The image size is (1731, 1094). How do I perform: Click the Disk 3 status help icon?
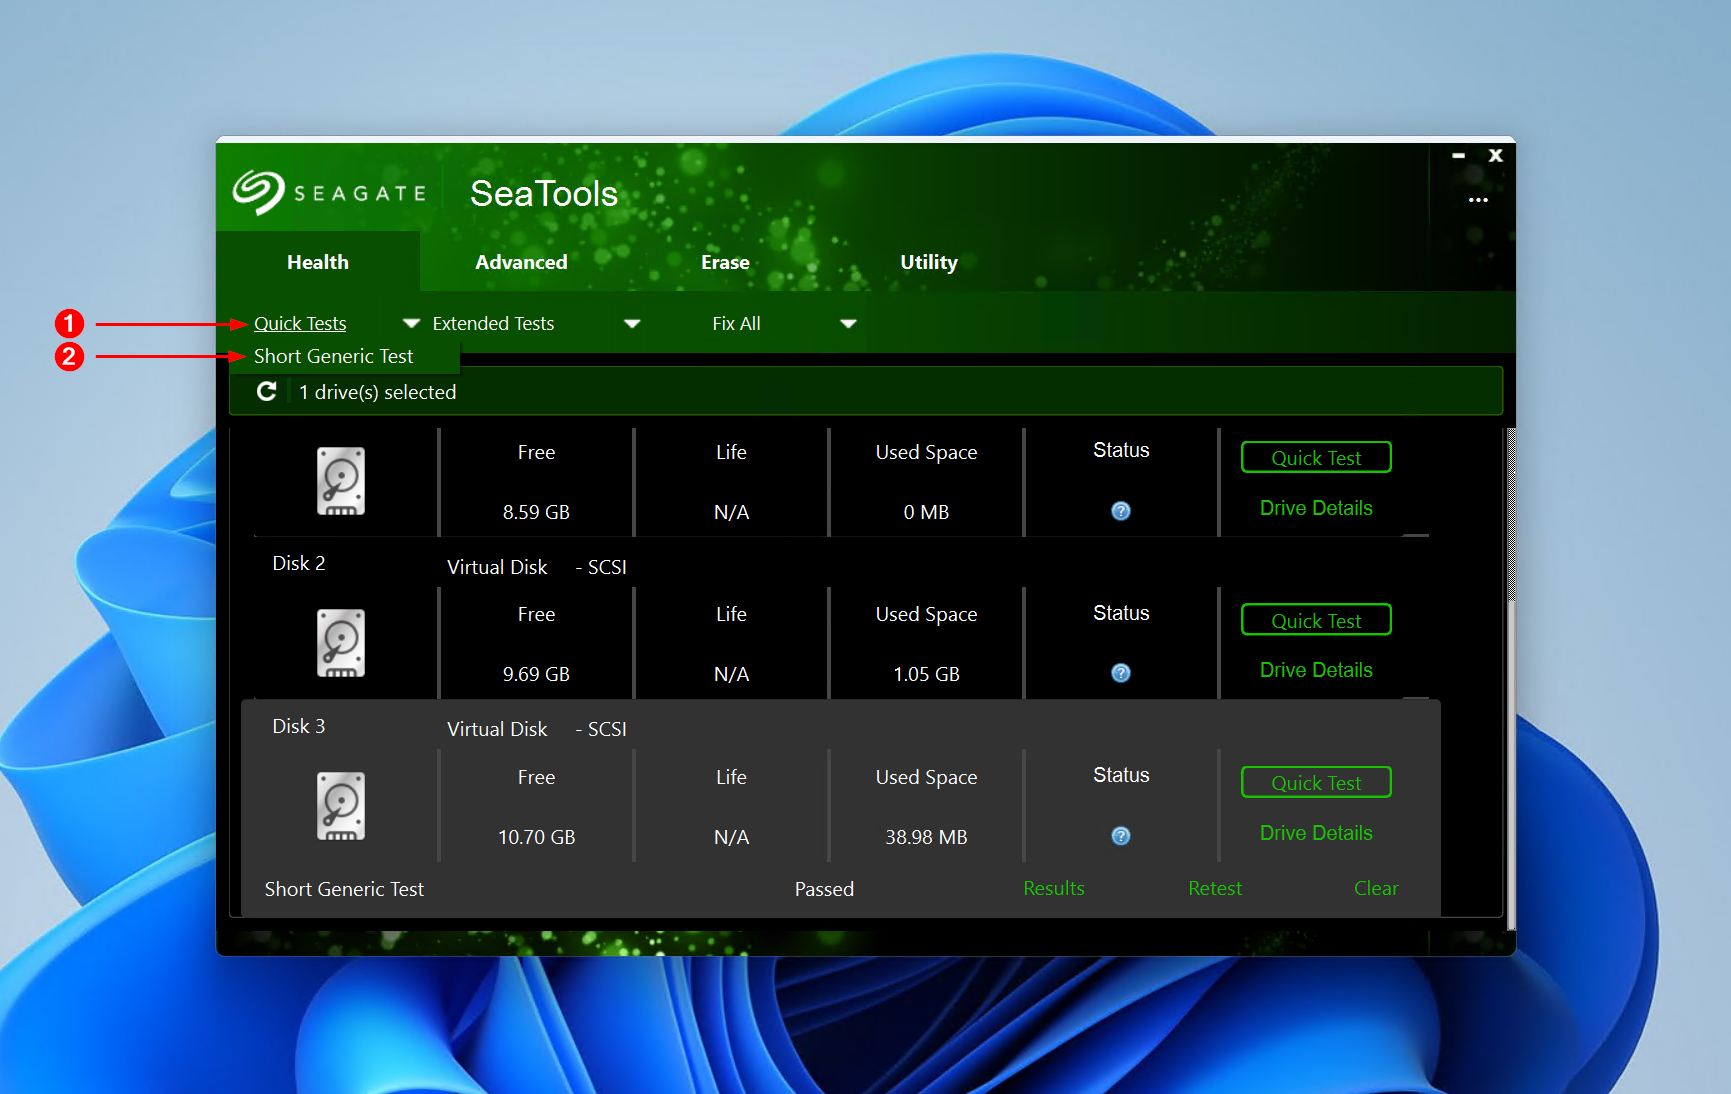1121,836
